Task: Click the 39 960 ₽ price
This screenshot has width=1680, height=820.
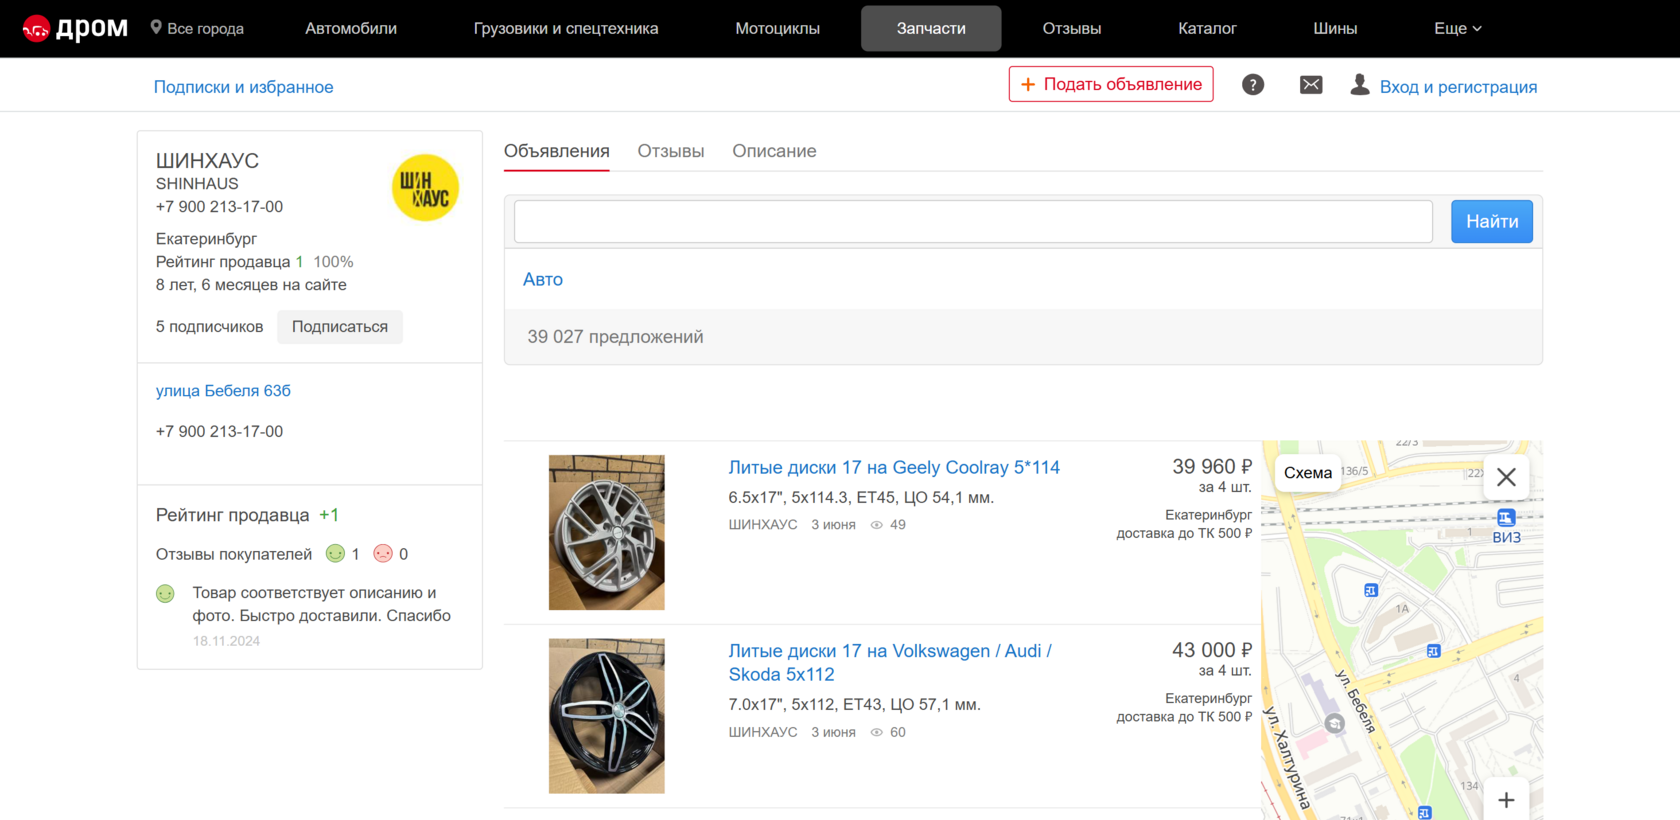Action: [1212, 467]
